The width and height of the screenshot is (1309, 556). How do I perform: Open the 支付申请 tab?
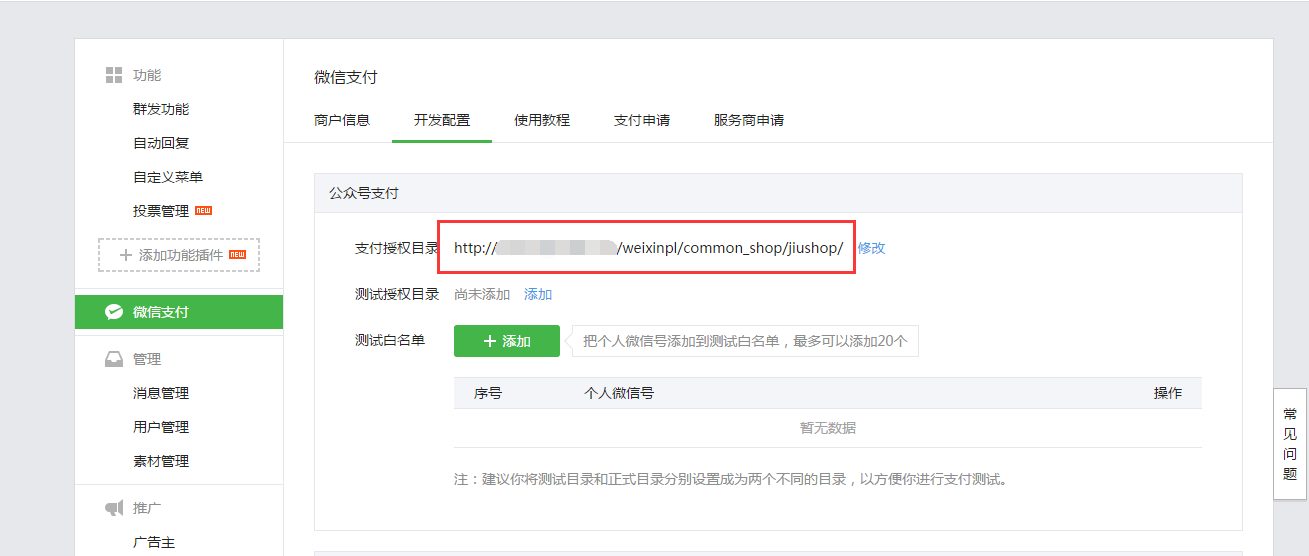(642, 120)
